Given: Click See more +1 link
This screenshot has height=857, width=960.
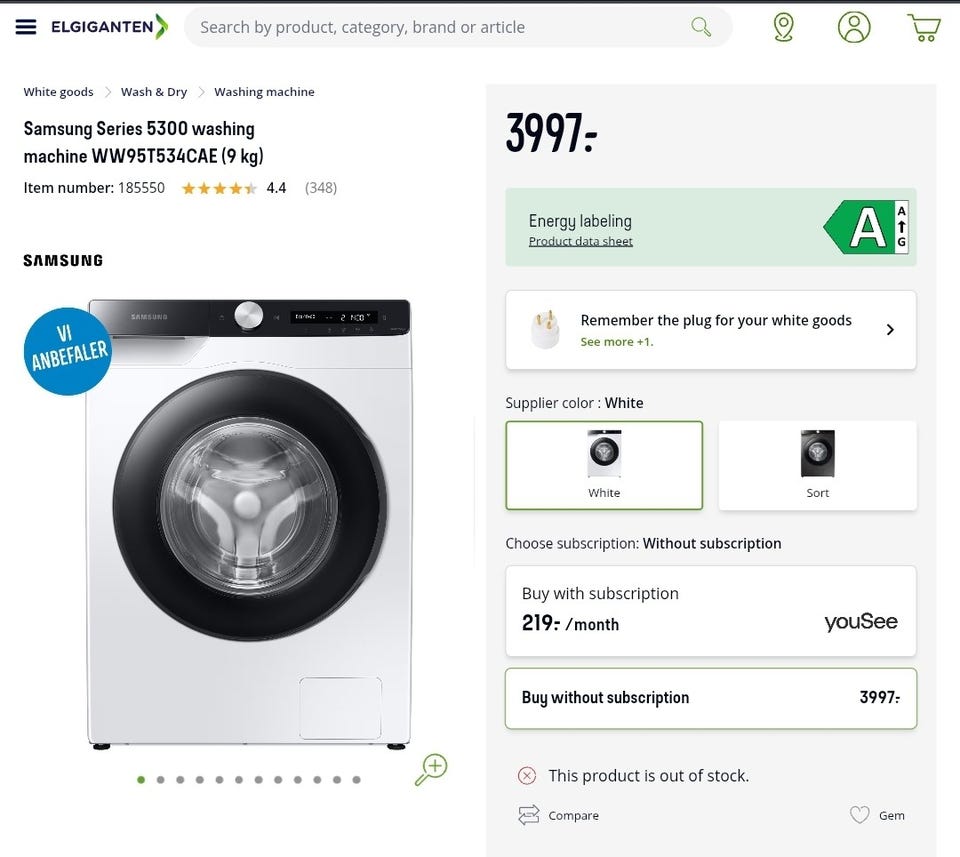Looking at the screenshot, I should coord(616,342).
